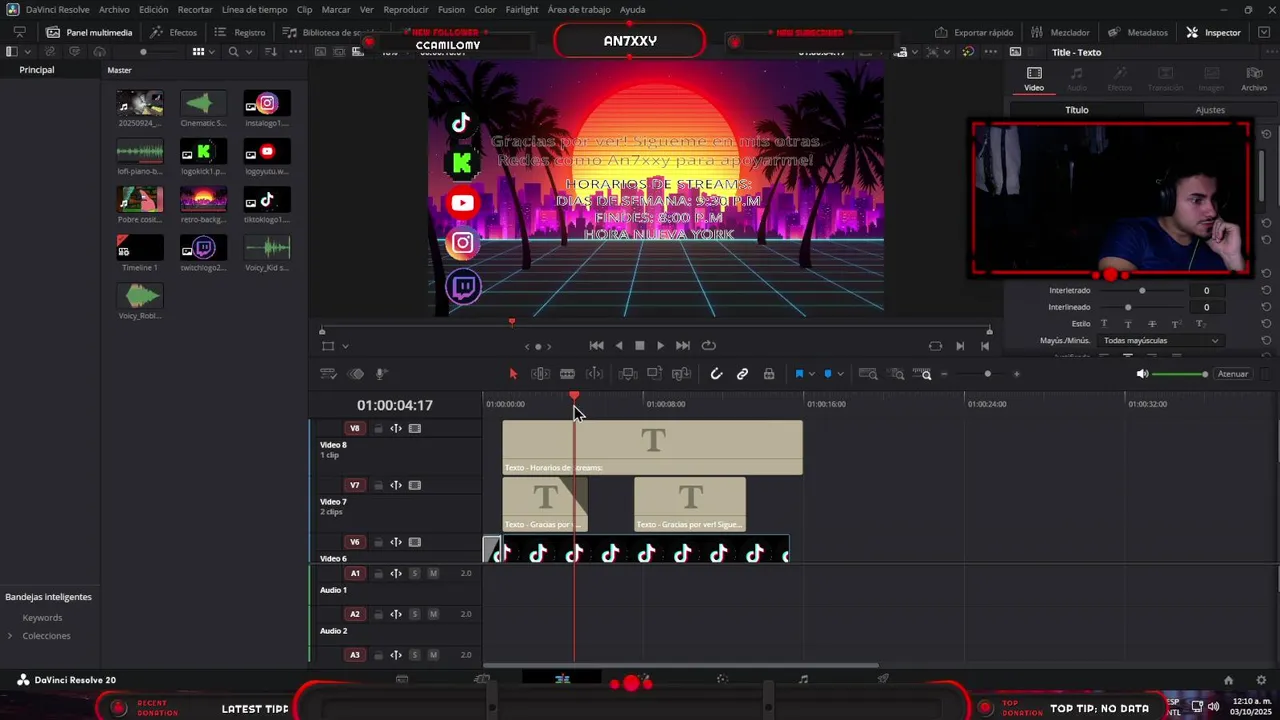Image resolution: width=1280 pixels, height=720 pixels.
Task: Click the full extent zoom icon
Action: coord(868,374)
